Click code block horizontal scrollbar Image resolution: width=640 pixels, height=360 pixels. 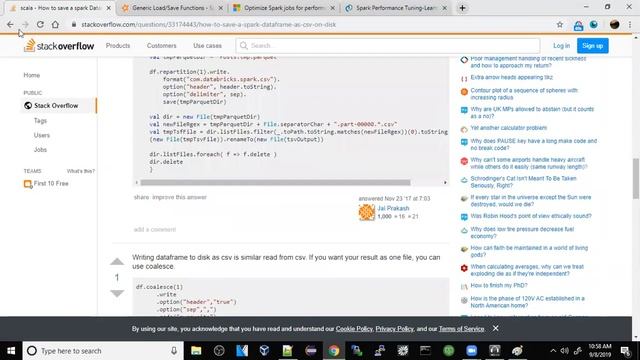276,182
